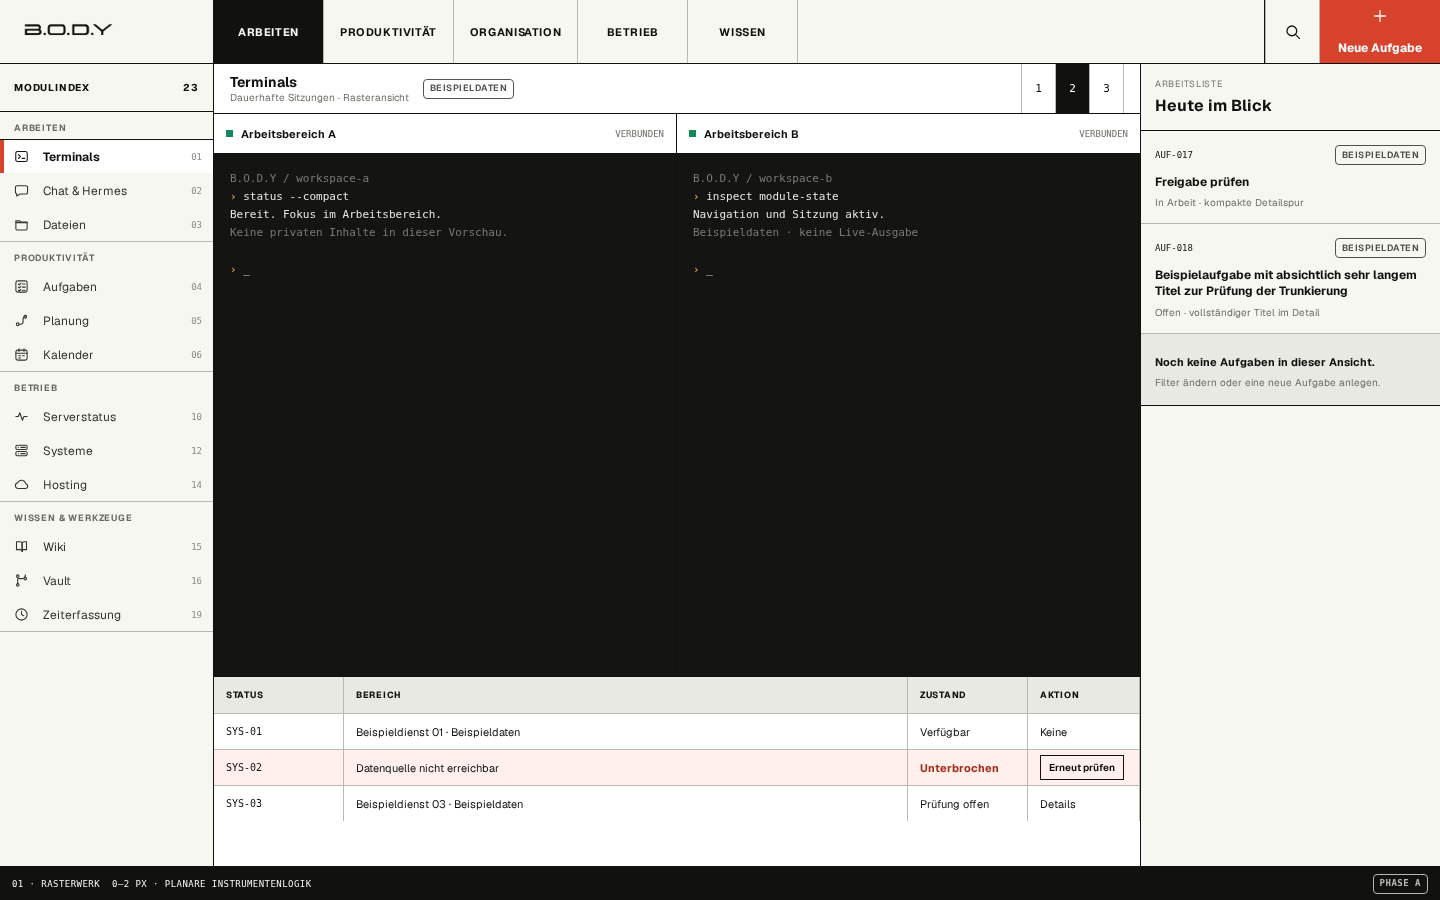This screenshot has height=900, width=1440.
Task: Open the Organisation tab
Action: coord(516,32)
